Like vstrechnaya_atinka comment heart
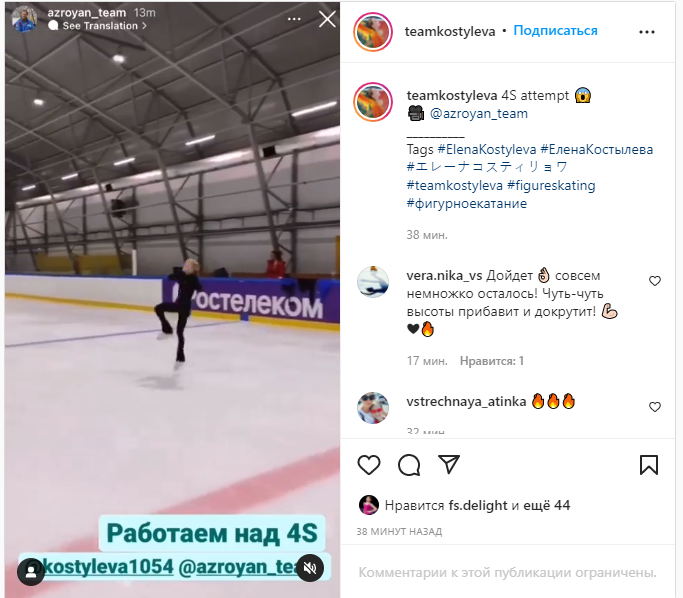This screenshot has height=598, width=683. pyautogui.click(x=655, y=407)
